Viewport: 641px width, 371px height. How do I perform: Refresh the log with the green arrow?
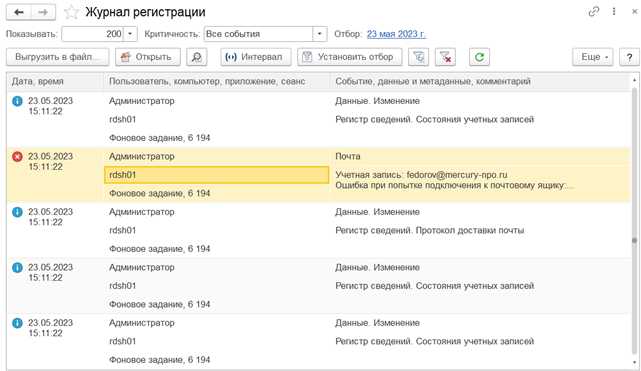coord(479,57)
